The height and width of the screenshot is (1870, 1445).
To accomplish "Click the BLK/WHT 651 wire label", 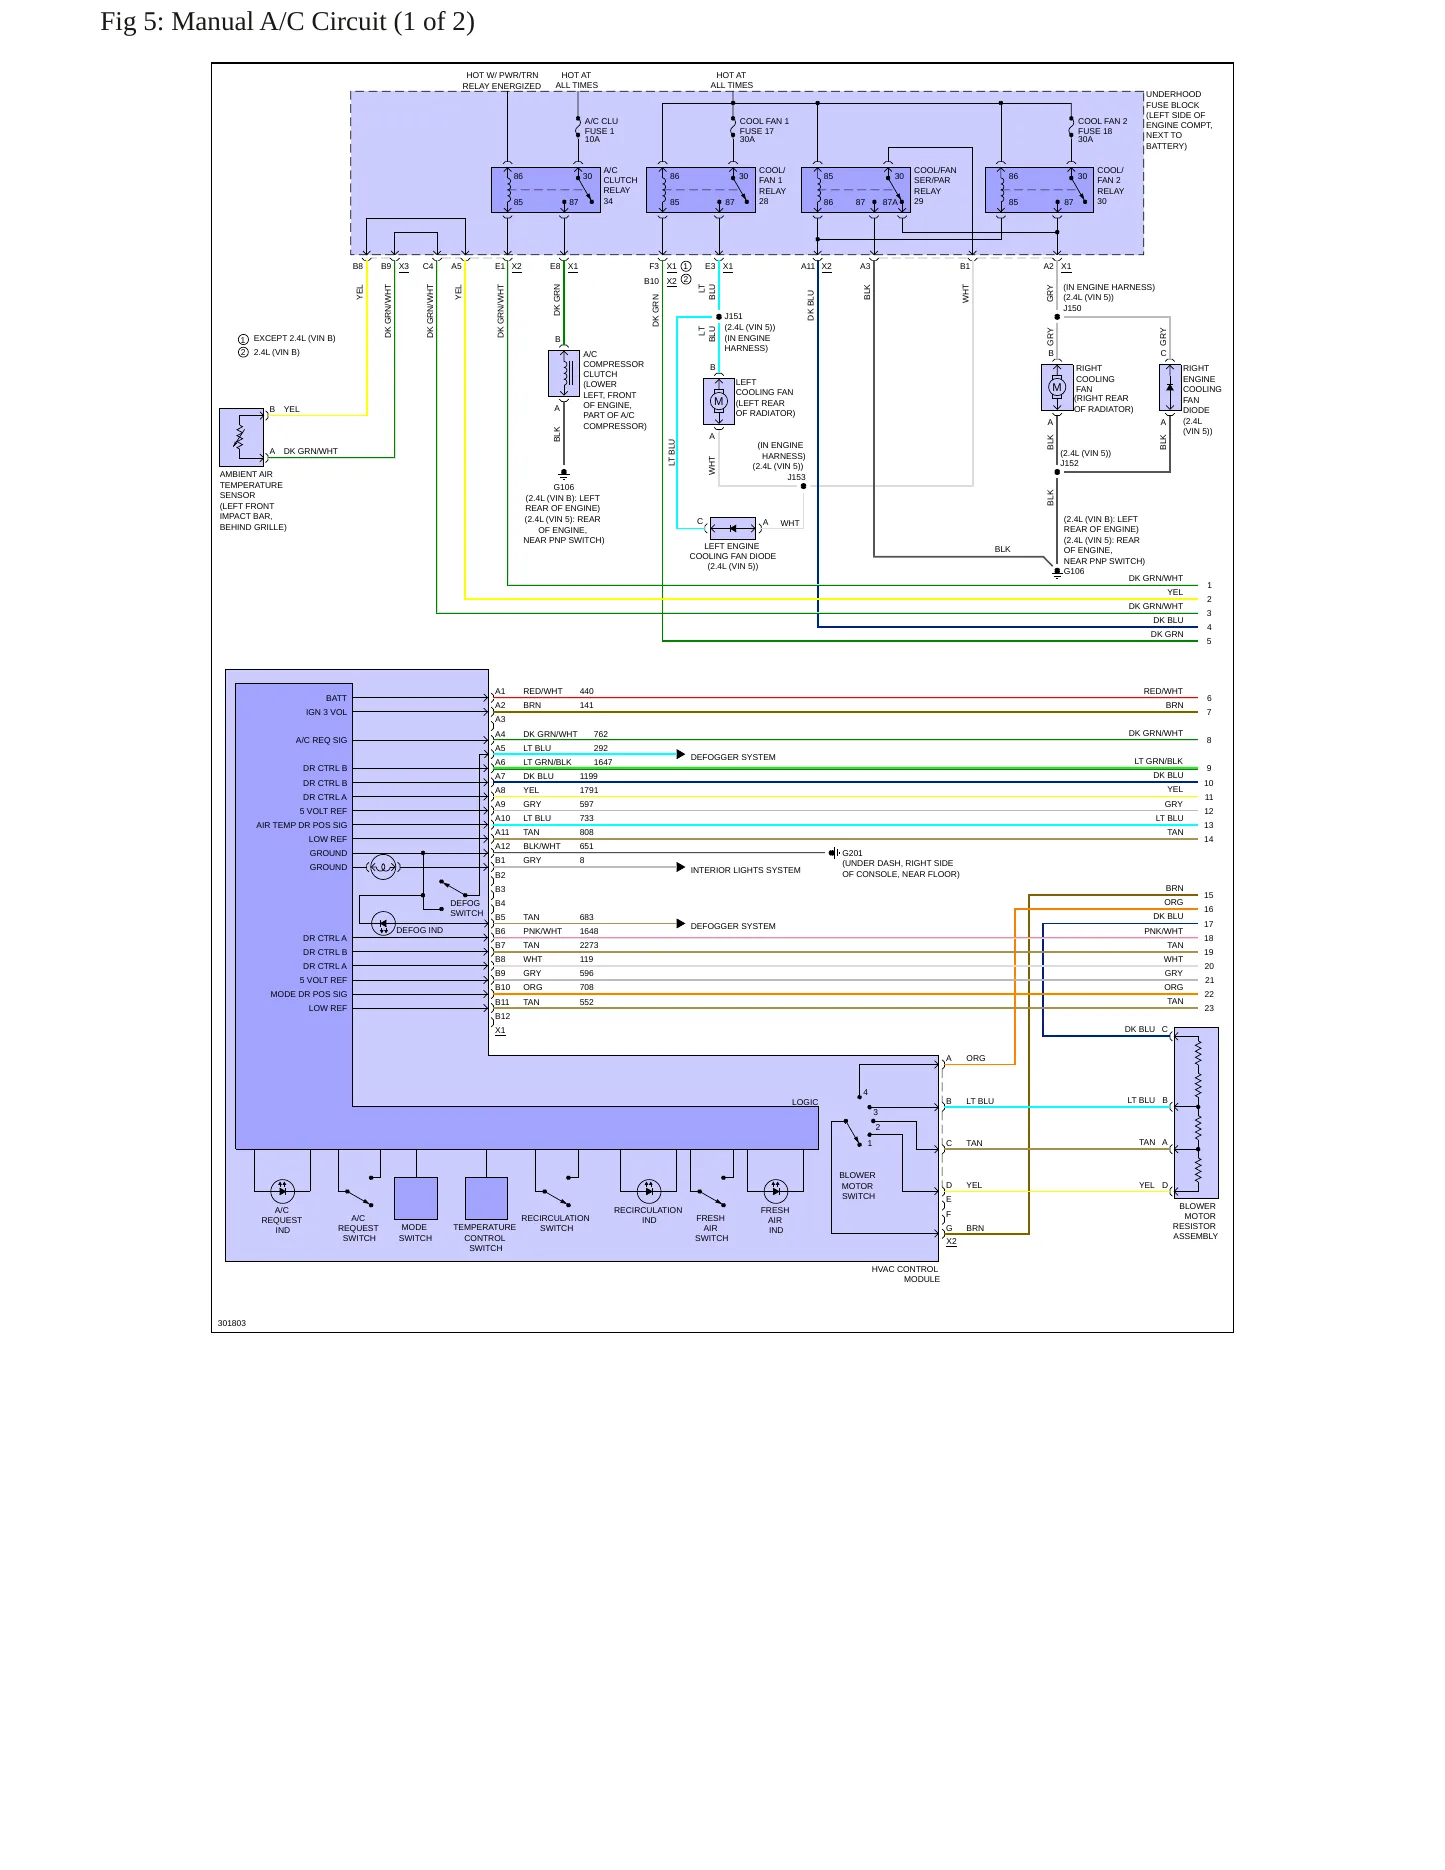I will (x=558, y=846).
